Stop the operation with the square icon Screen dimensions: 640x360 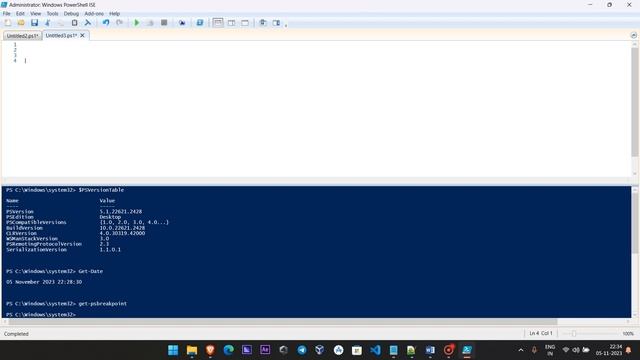(164, 23)
